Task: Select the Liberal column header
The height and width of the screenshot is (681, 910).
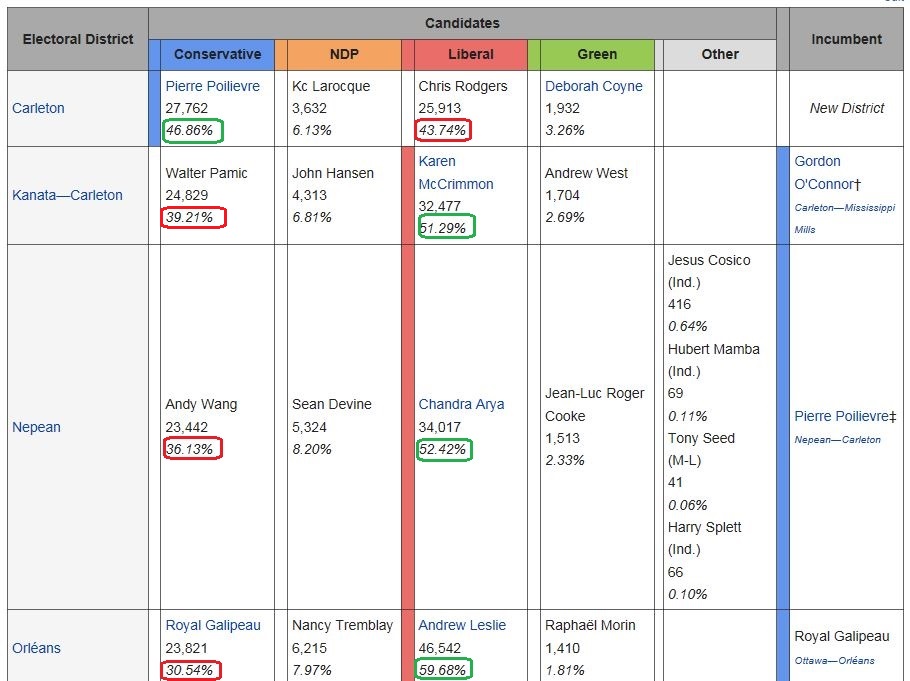Action: point(470,54)
